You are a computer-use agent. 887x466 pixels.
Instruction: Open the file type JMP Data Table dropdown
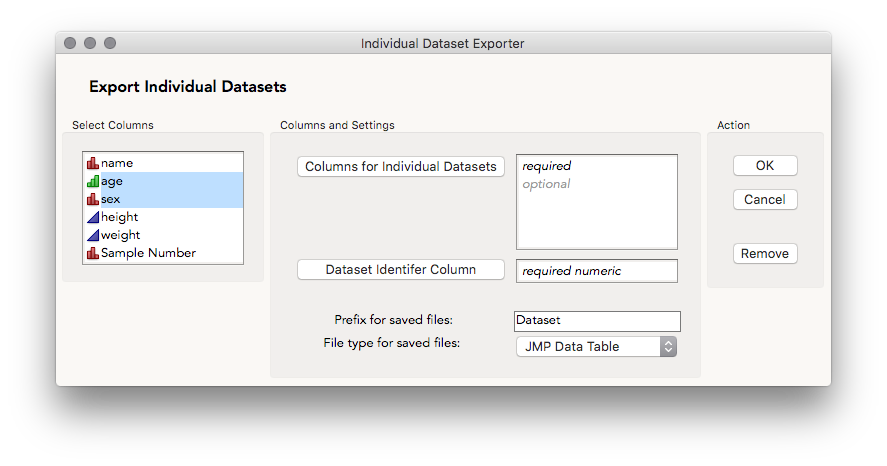click(596, 347)
